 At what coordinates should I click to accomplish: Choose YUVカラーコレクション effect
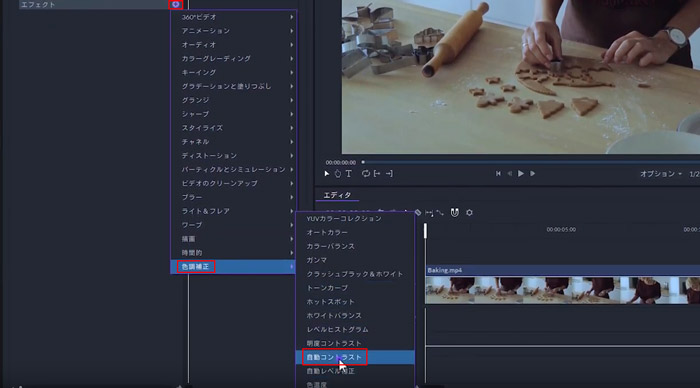click(355, 218)
